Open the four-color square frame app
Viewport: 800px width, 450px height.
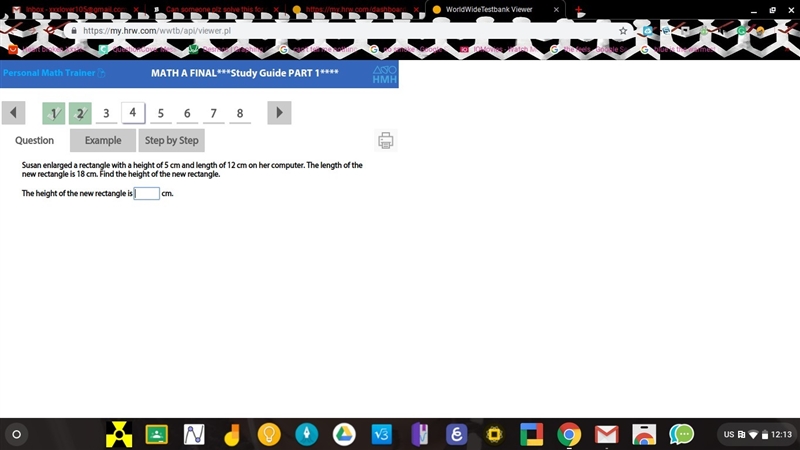coord(532,435)
